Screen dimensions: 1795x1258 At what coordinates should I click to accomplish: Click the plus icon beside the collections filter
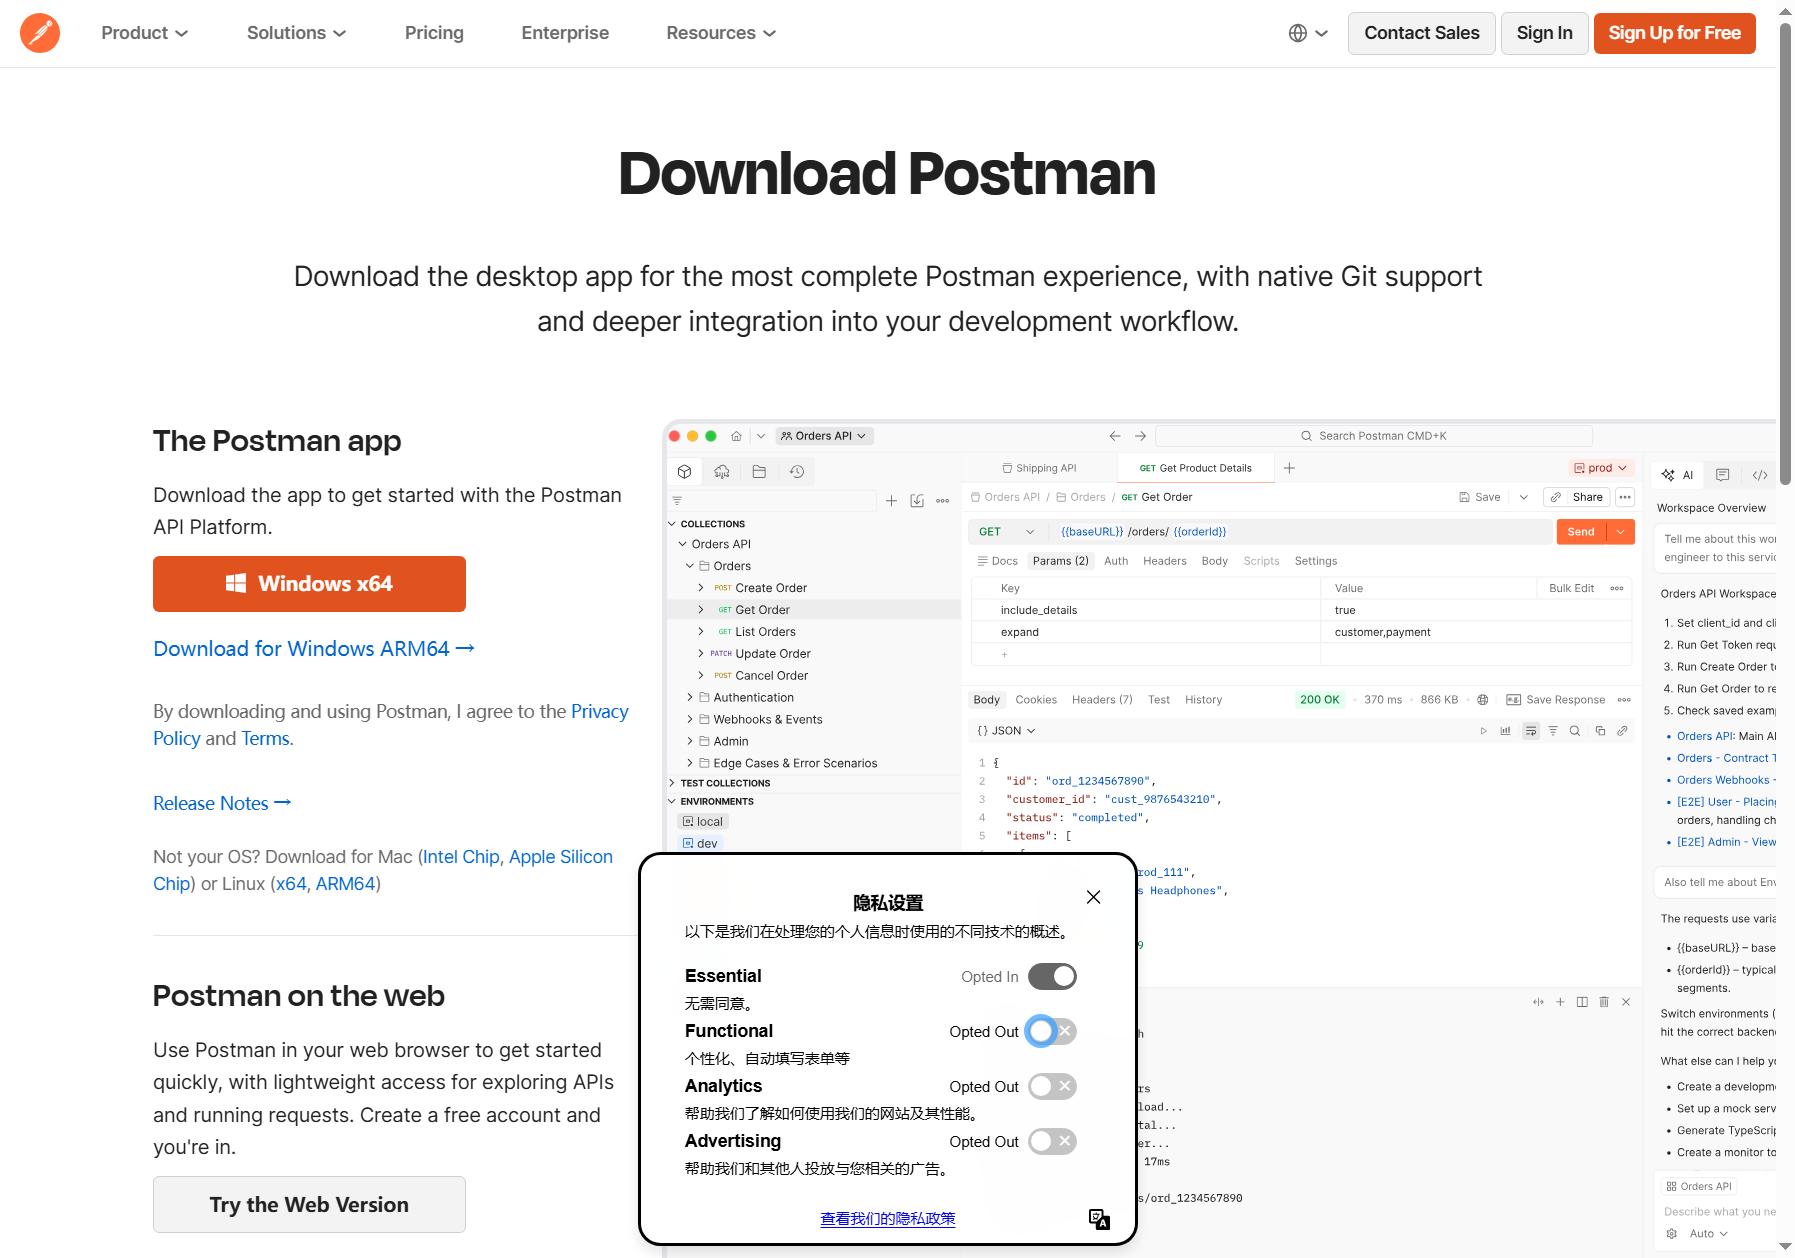coord(891,501)
